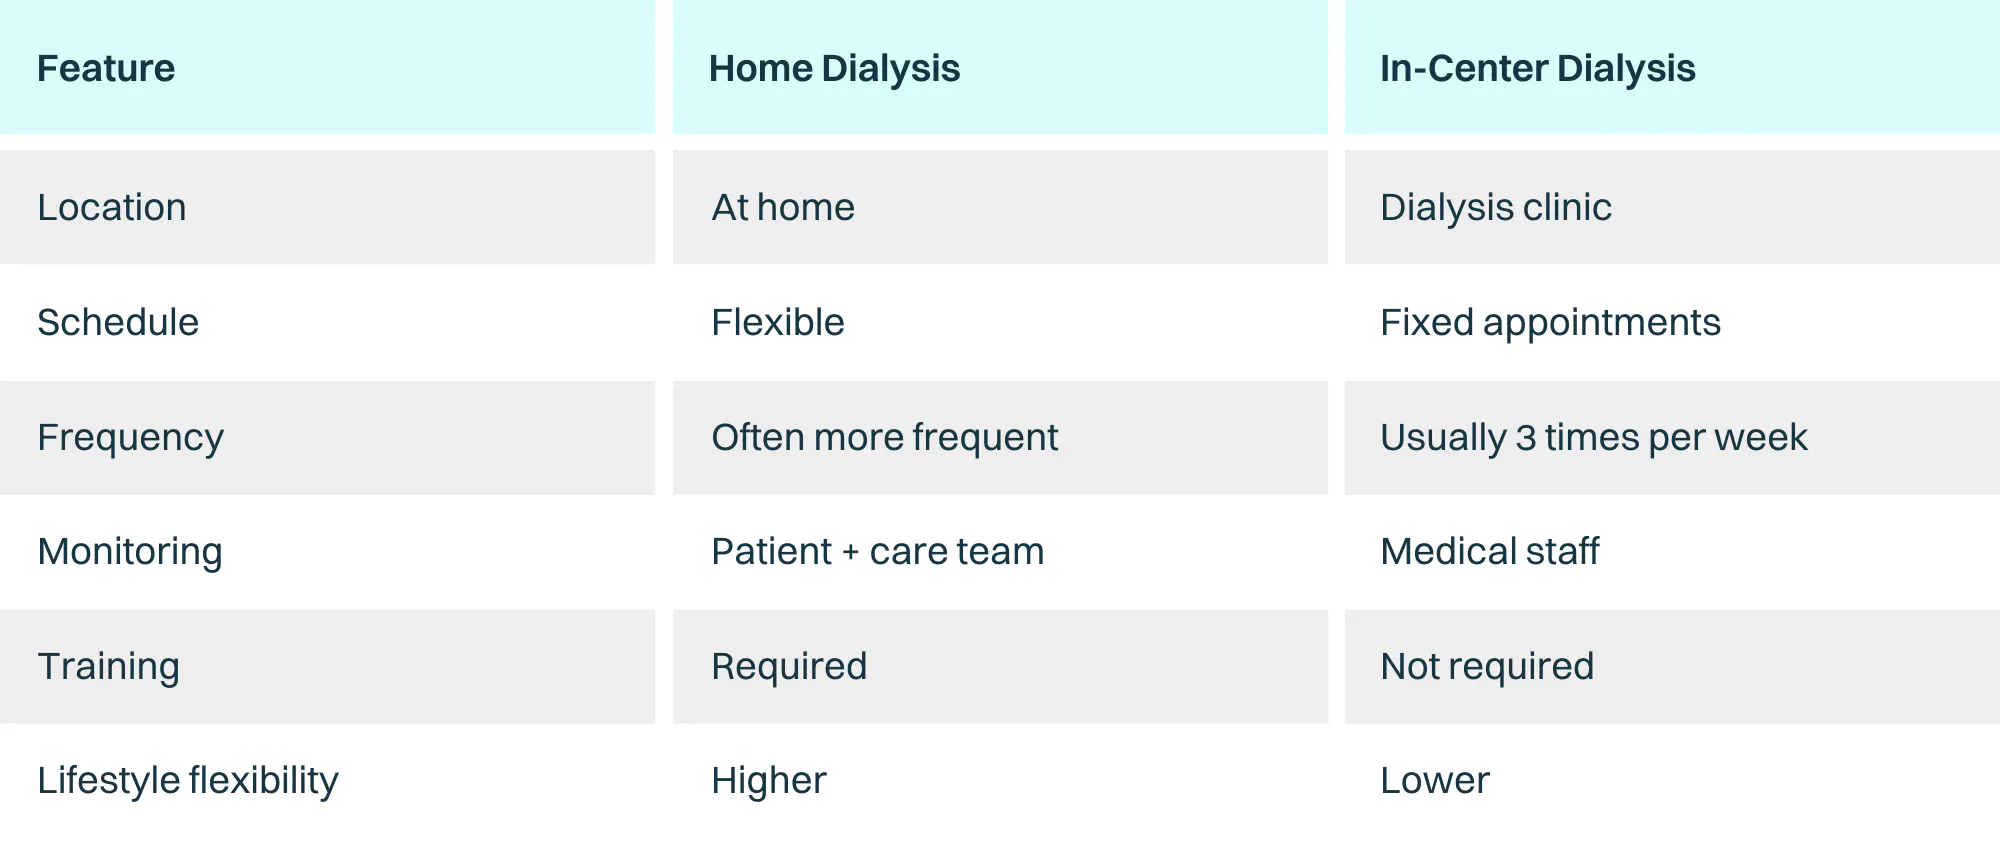Select the "Lower" cell
Screen dimensions: 2000x854
tap(1434, 780)
